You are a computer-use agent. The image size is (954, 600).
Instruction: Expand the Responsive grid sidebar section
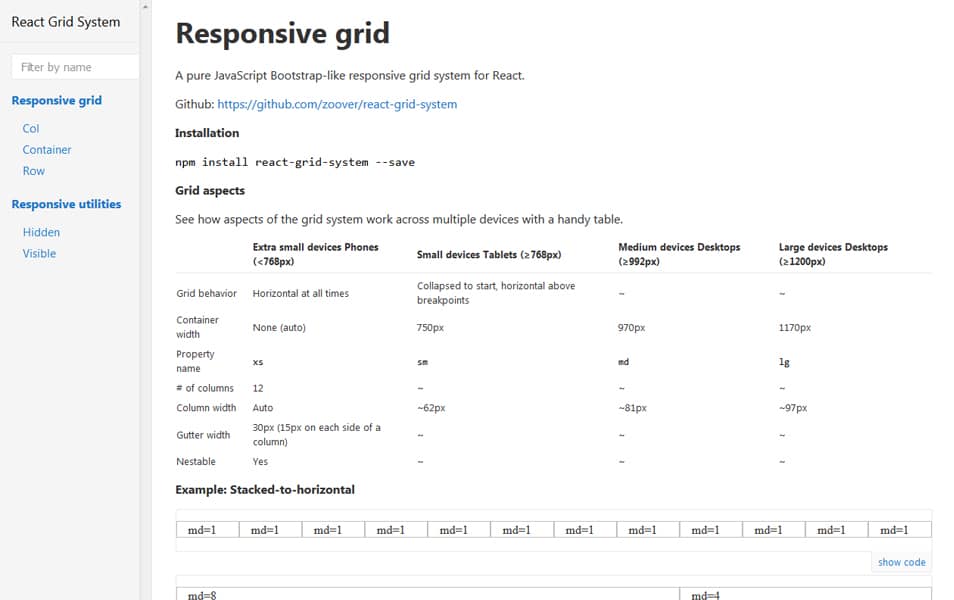(x=56, y=100)
